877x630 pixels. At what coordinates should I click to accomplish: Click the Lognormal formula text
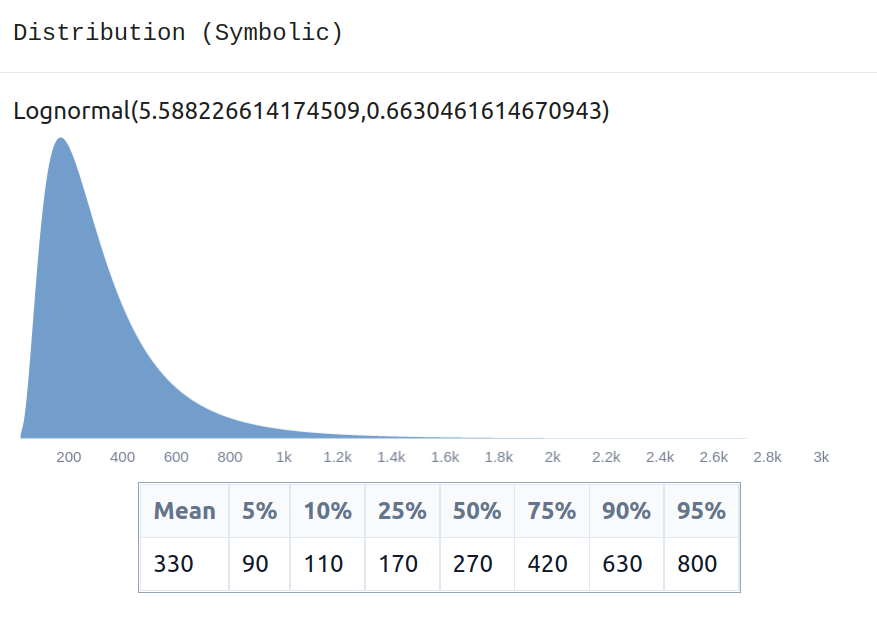coord(311,111)
